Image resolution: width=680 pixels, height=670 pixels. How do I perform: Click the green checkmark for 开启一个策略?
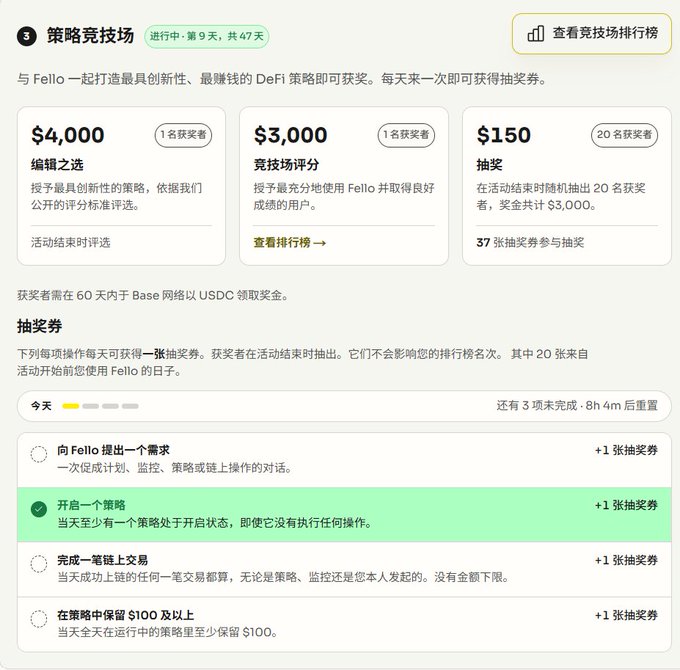[39, 509]
